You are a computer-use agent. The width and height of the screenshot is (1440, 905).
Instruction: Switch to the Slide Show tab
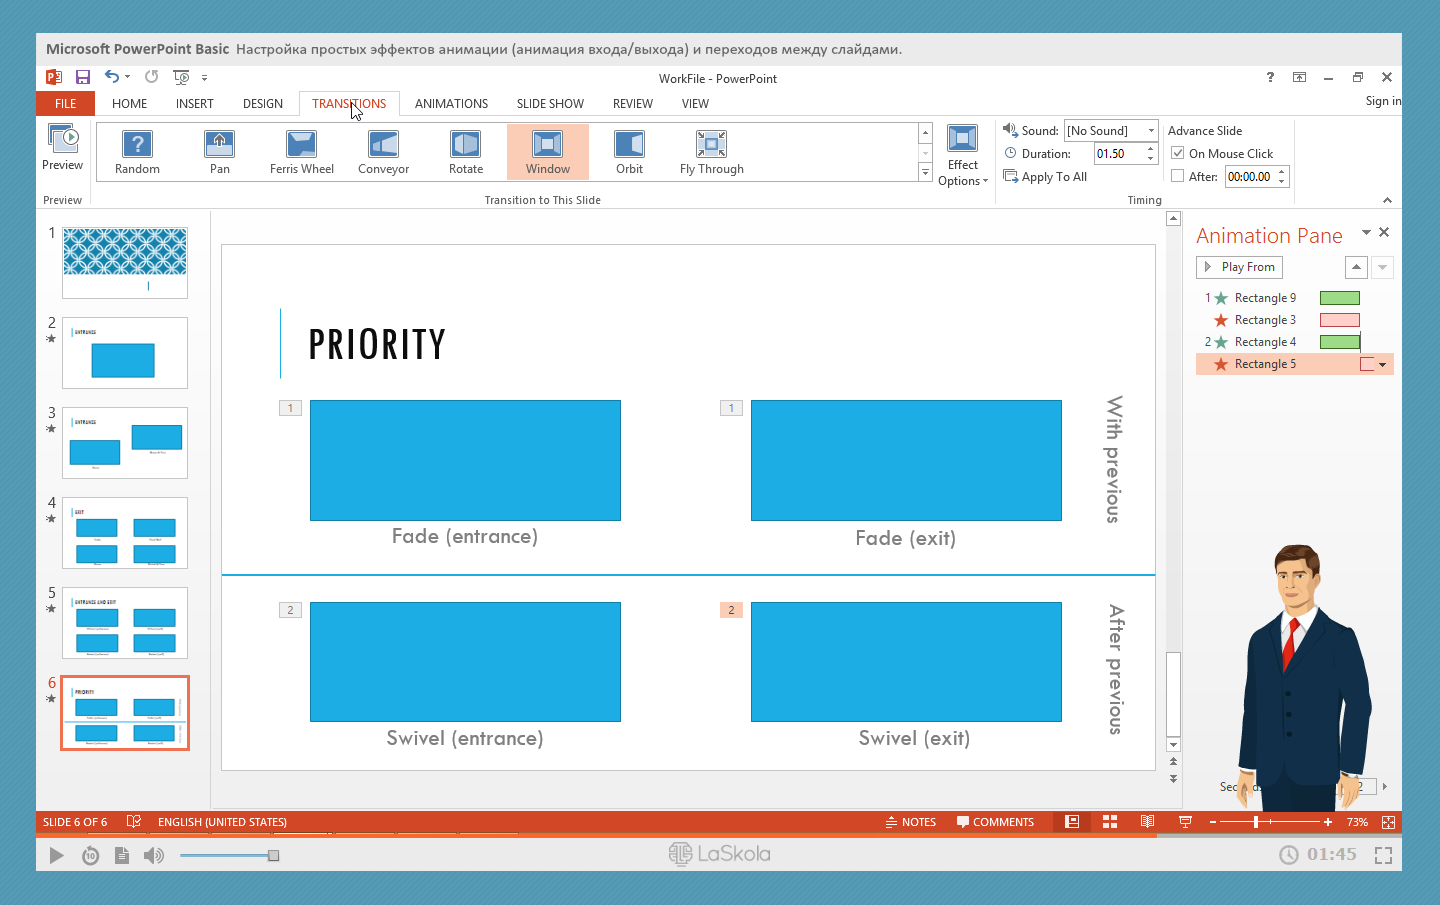click(550, 104)
